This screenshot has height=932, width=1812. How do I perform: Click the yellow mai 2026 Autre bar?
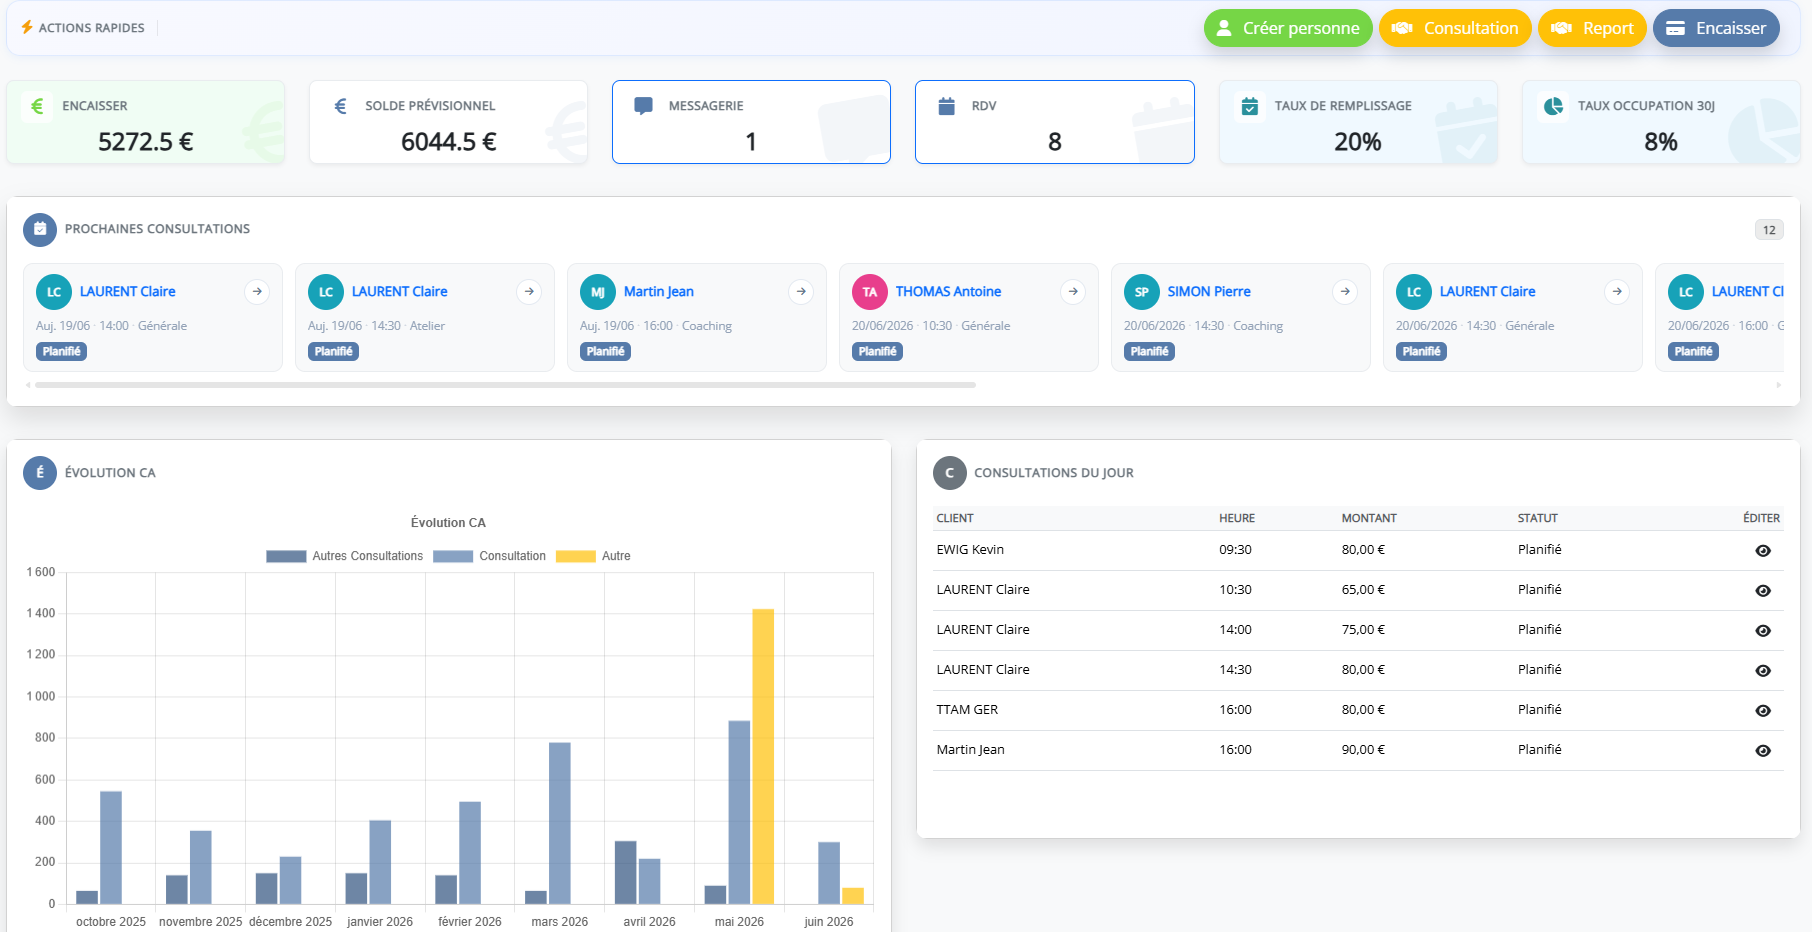click(x=763, y=756)
